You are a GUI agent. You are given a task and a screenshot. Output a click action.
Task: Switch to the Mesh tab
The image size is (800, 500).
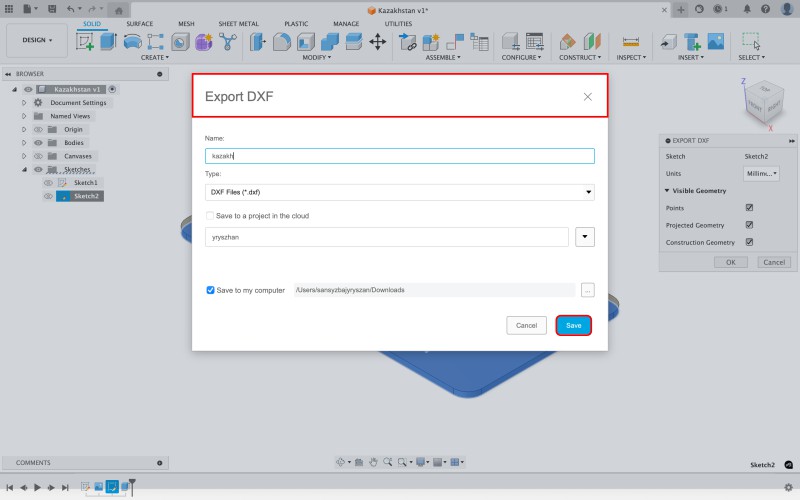186,23
